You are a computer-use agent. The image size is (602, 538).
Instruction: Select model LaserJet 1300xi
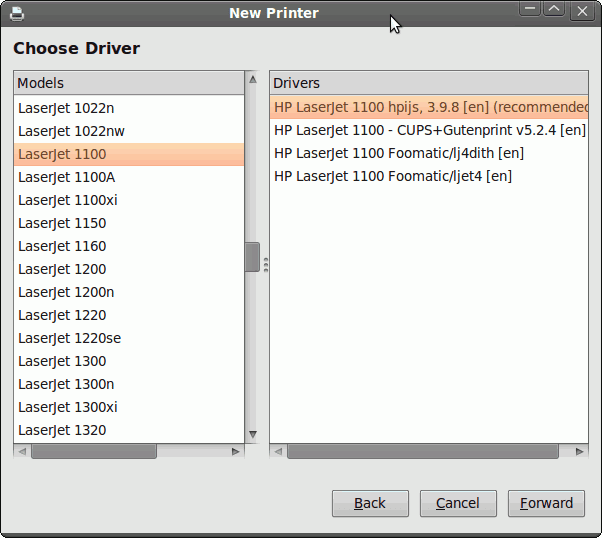(129, 407)
